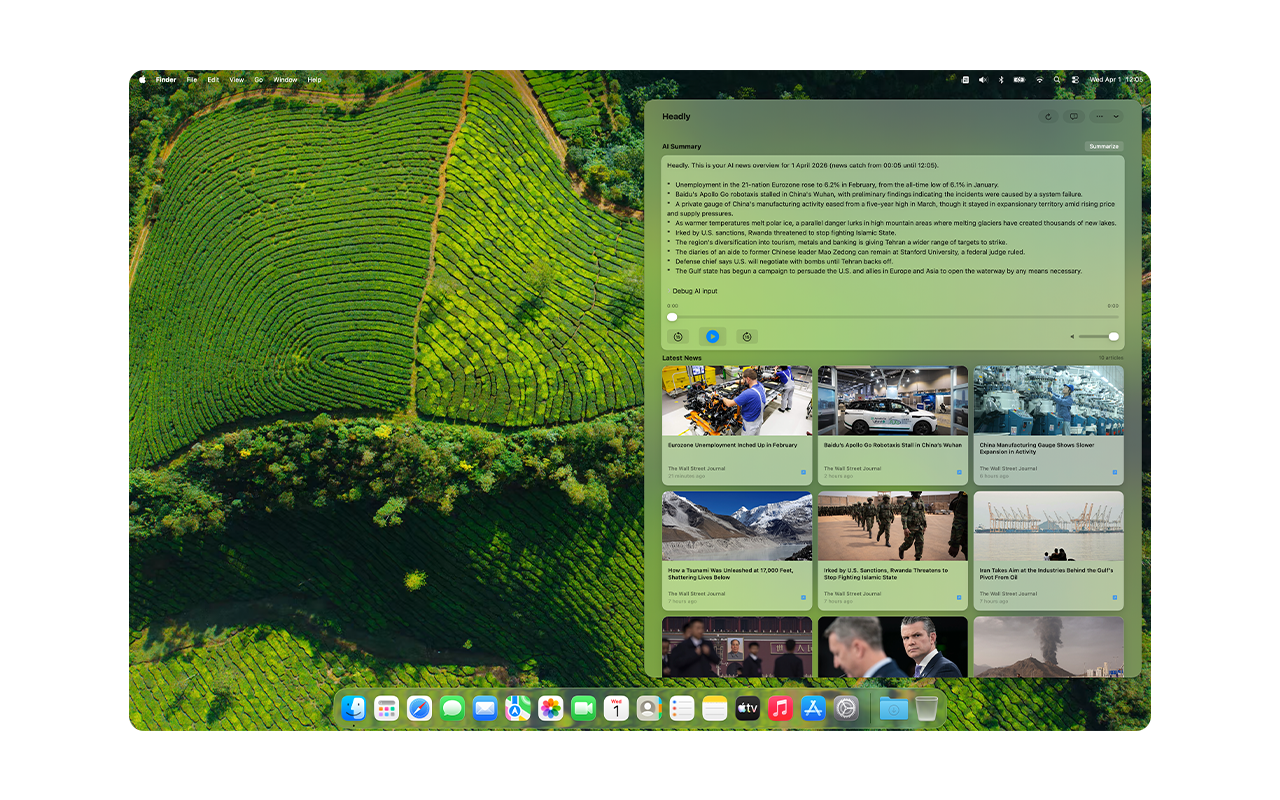The width and height of the screenshot is (1280, 800).
Task: Open the Go menu
Action: click(x=258, y=79)
